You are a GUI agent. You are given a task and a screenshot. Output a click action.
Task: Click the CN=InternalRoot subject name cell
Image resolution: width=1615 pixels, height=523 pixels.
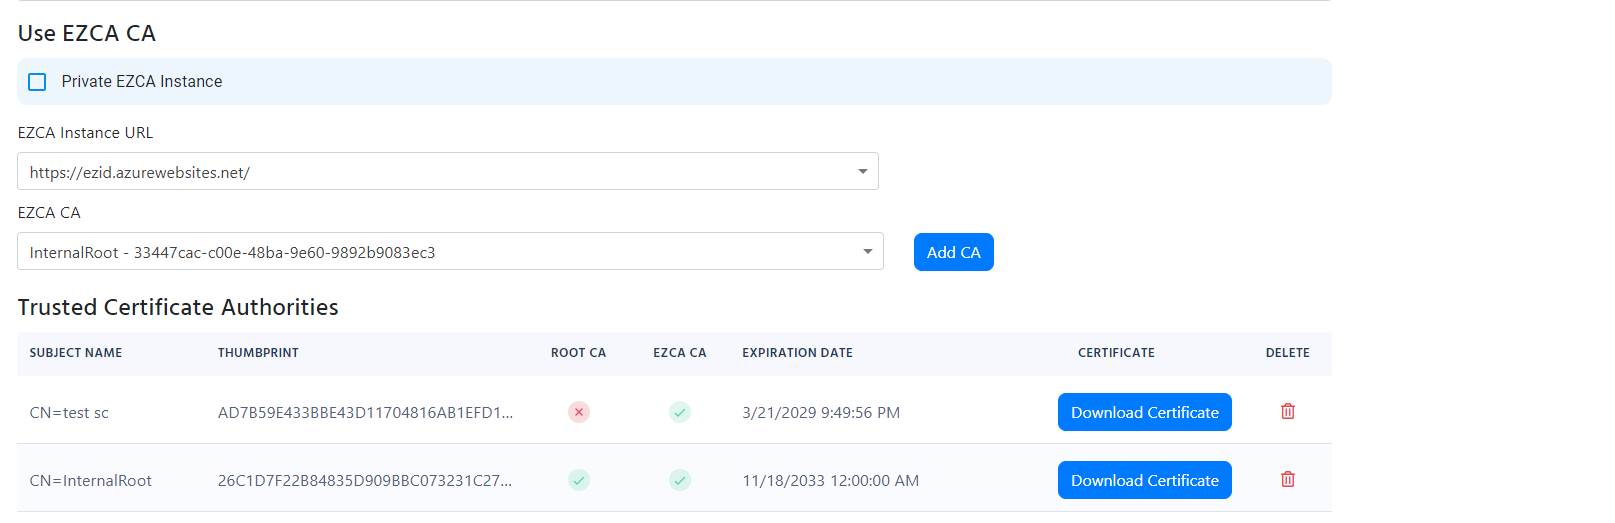coord(91,481)
